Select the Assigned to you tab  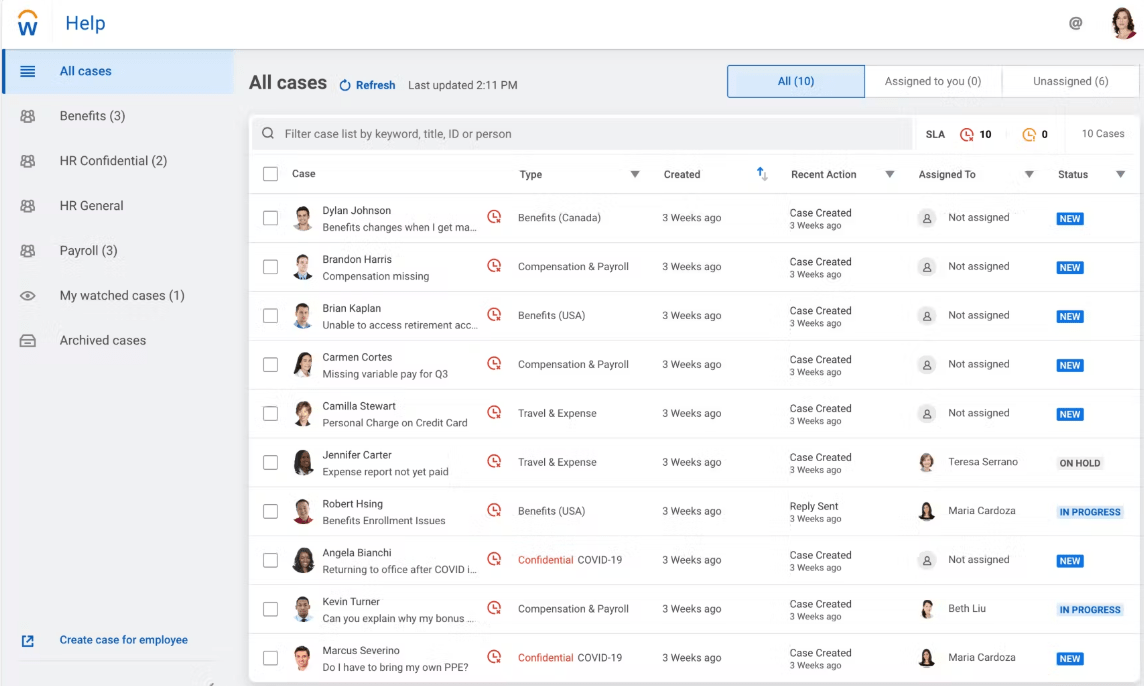pos(933,81)
